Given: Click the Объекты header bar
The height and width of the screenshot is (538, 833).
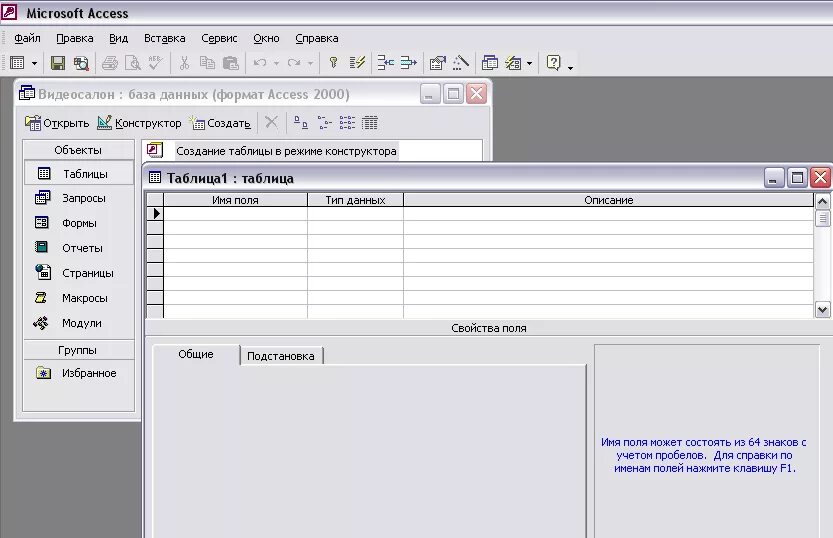Looking at the screenshot, I should tap(79, 150).
